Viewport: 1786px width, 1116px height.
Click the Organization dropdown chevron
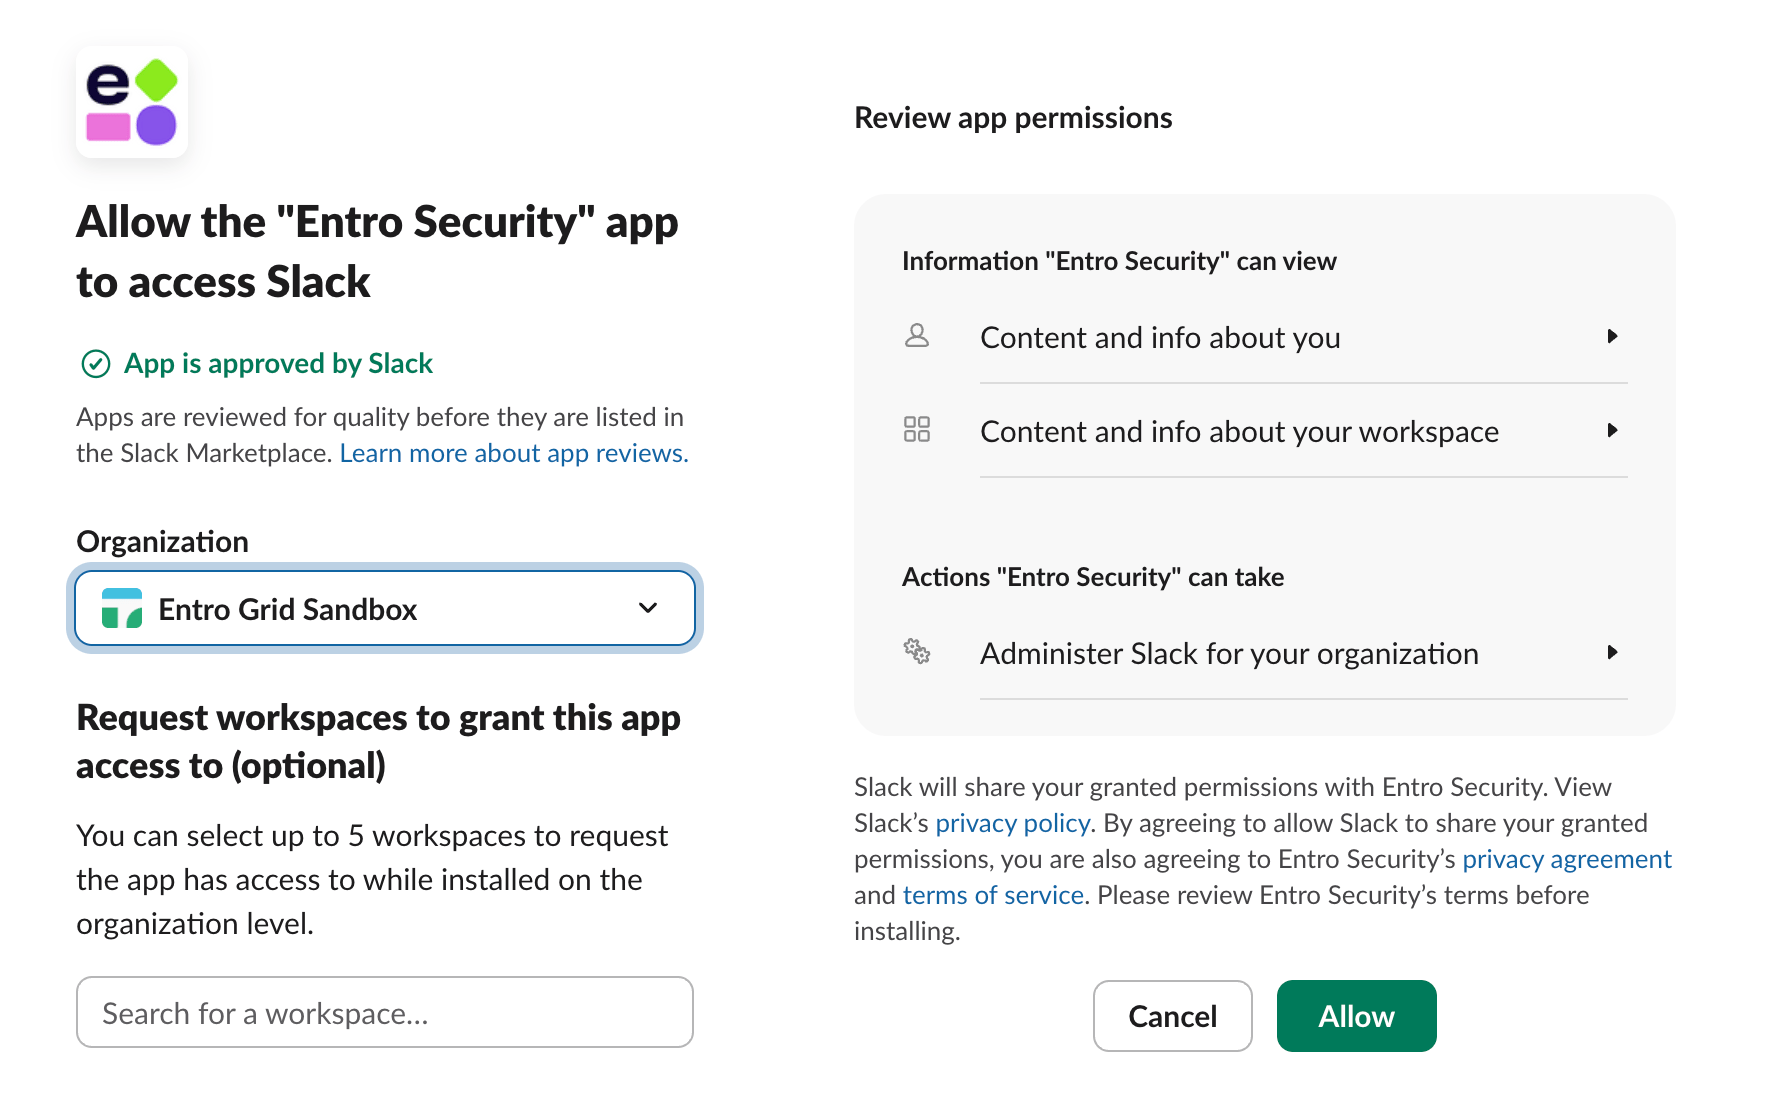pos(648,608)
